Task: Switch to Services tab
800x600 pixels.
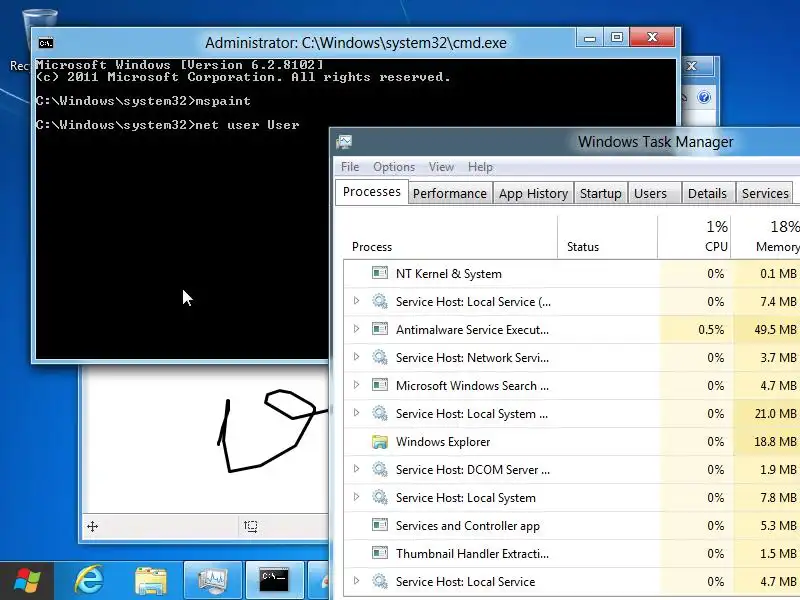Action: coord(765,193)
